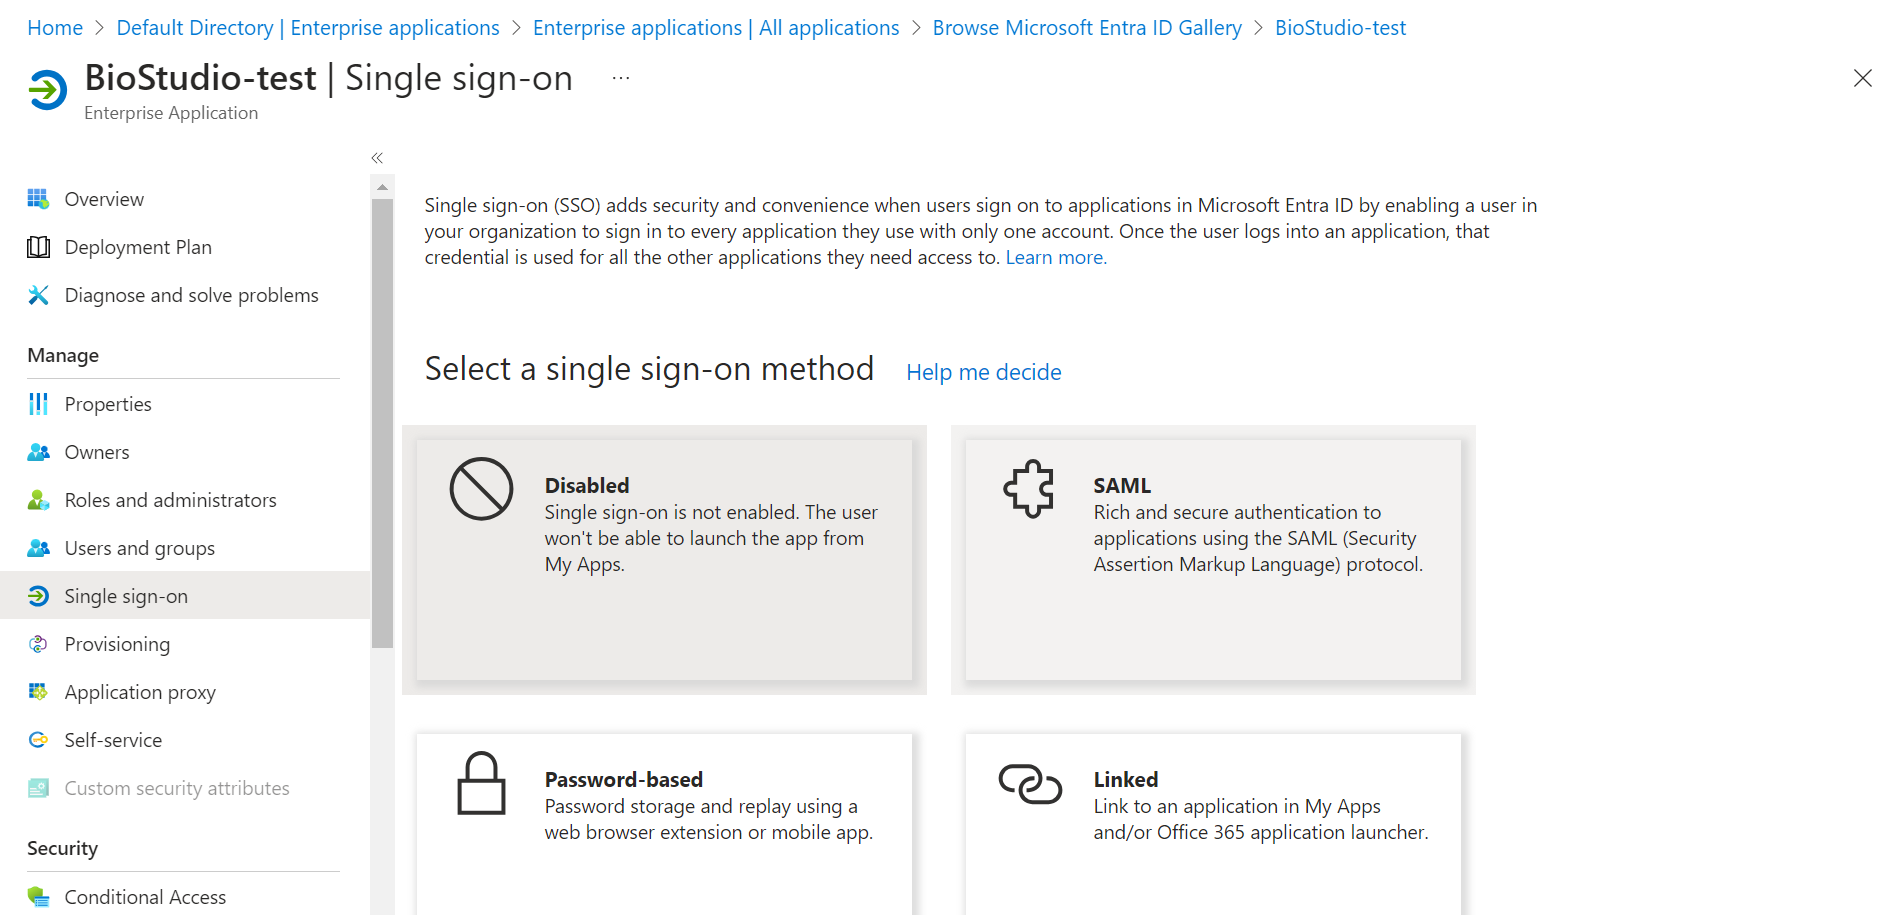Click the Password-based padlock icon
This screenshot has width=1892, height=915.
(481, 783)
